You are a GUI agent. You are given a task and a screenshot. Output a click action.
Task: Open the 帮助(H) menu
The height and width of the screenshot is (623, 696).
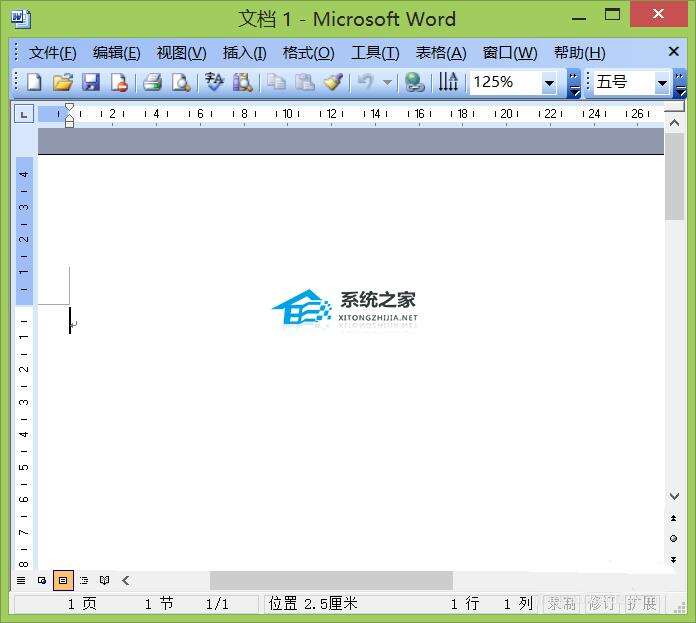tap(580, 53)
